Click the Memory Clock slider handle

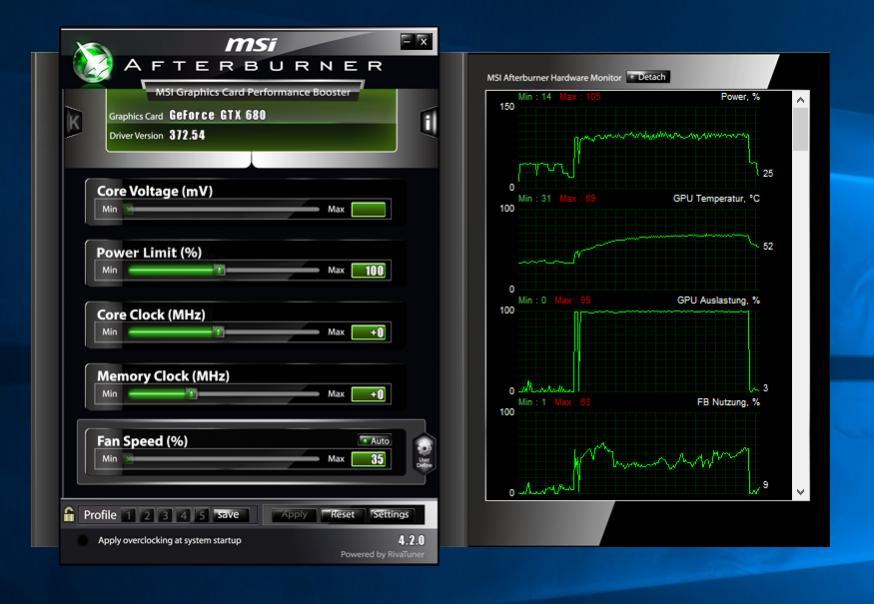191,394
